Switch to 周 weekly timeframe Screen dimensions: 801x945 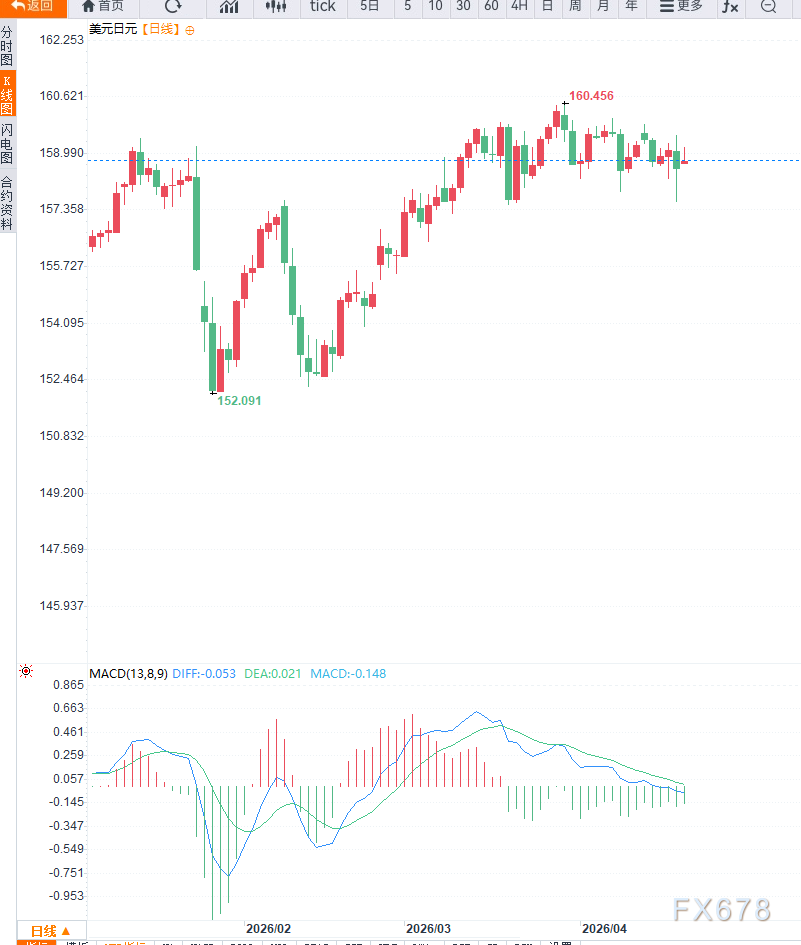575,7
